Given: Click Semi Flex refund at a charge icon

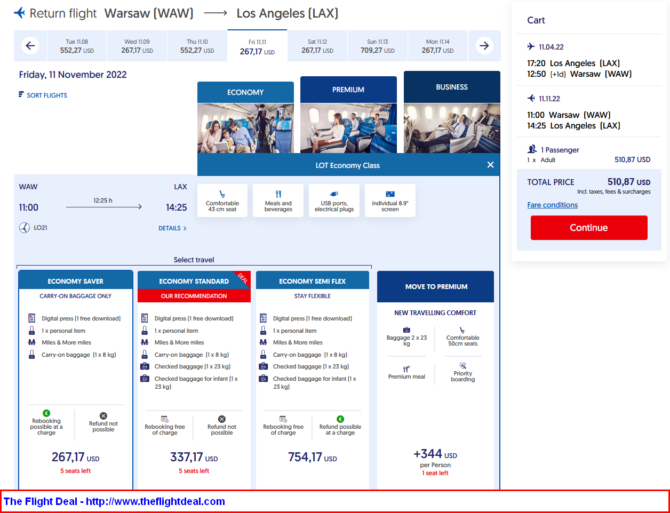Looking at the screenshot, I should click(340, 419).
